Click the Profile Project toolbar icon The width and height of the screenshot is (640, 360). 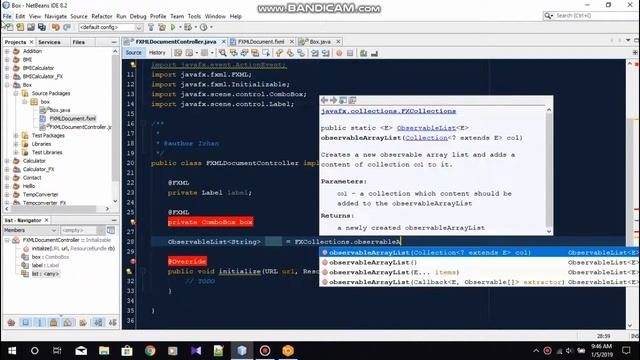pos(203,27)
